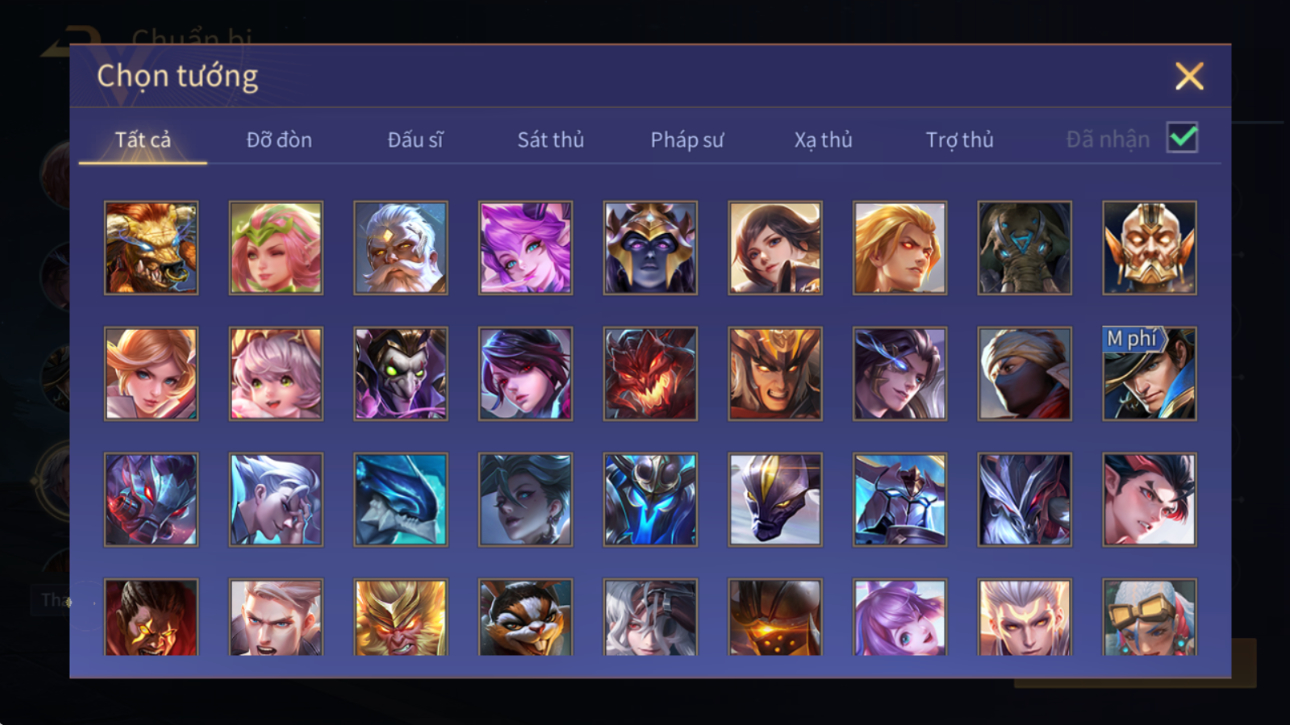The width and height of the screenshot is (1290, 725).
Task: Open the Sát thủ tab
Action: pyautogui.click(x=550, y=140)
